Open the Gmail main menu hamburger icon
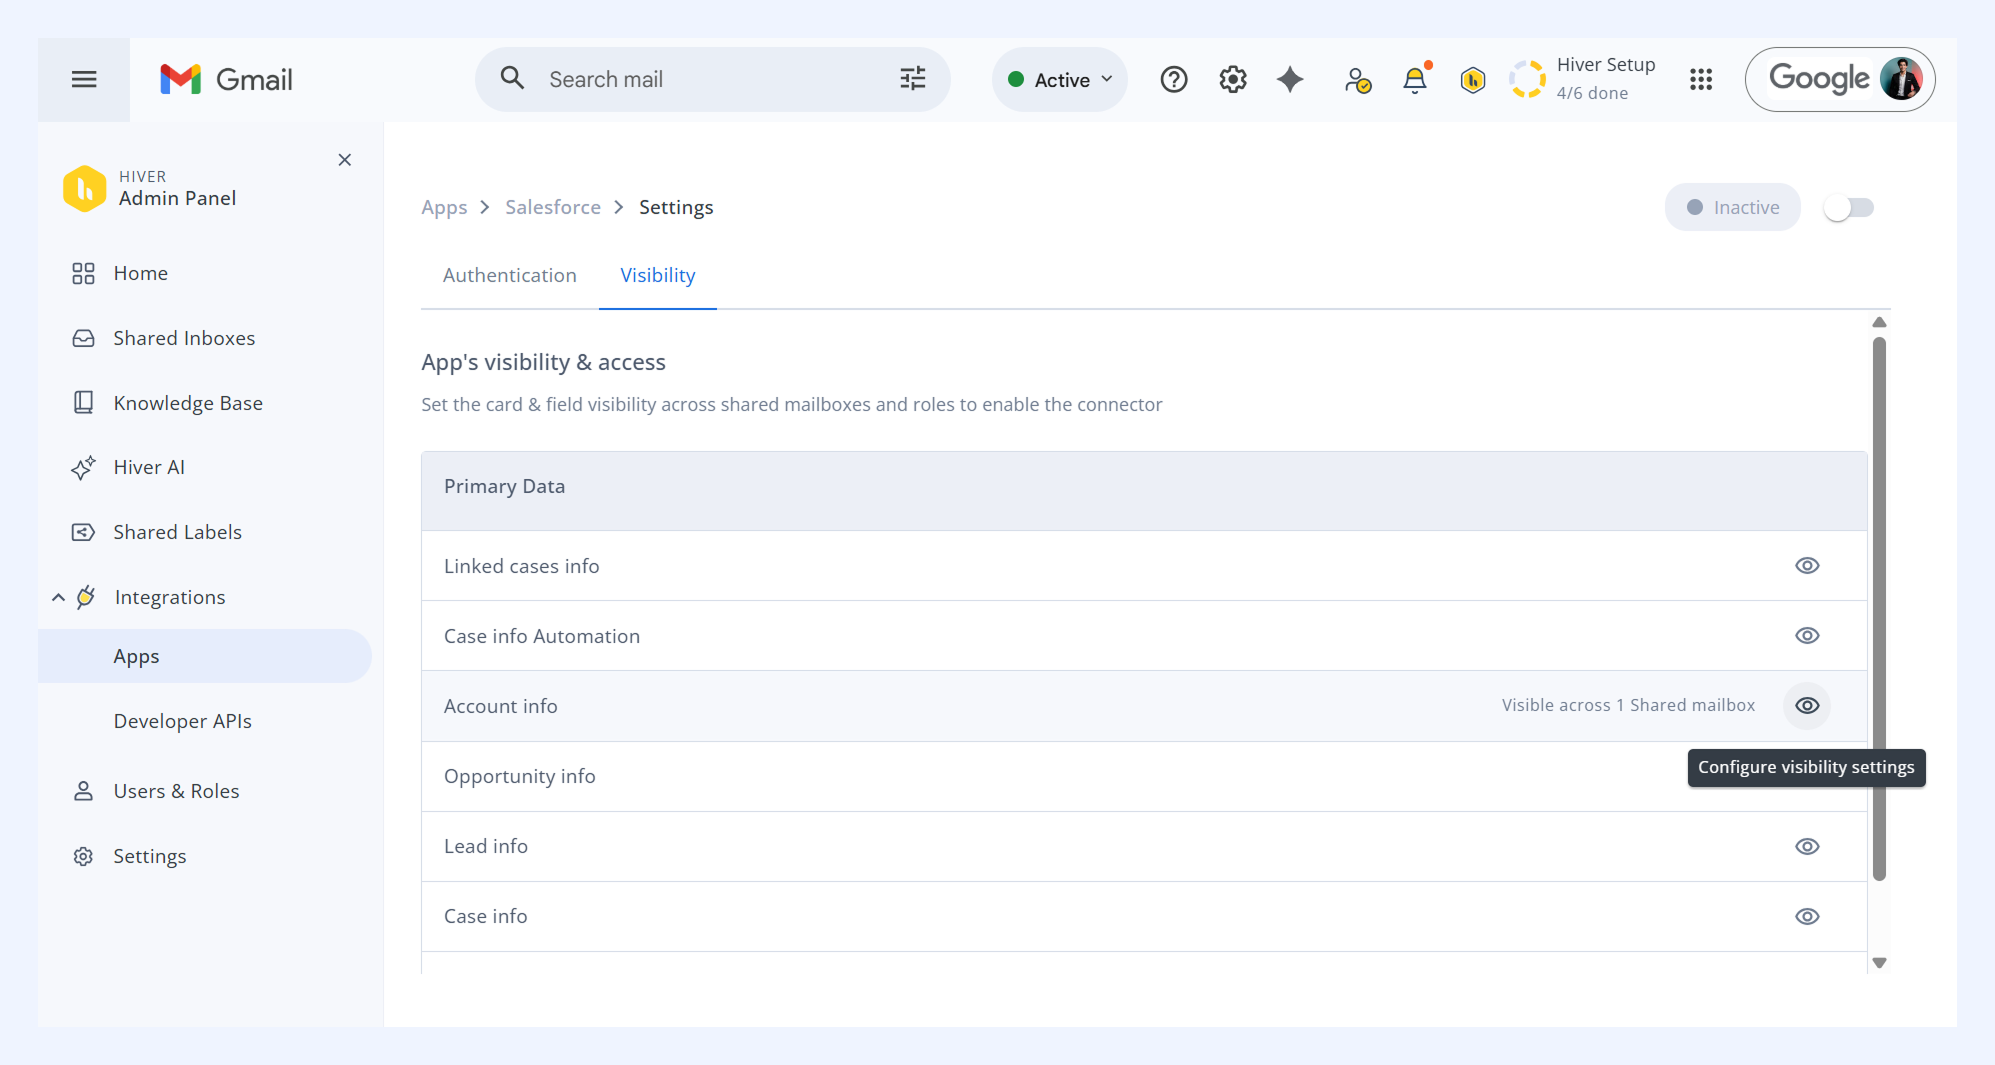Screen dimensions: 1995x1065 tap(84, 79)
